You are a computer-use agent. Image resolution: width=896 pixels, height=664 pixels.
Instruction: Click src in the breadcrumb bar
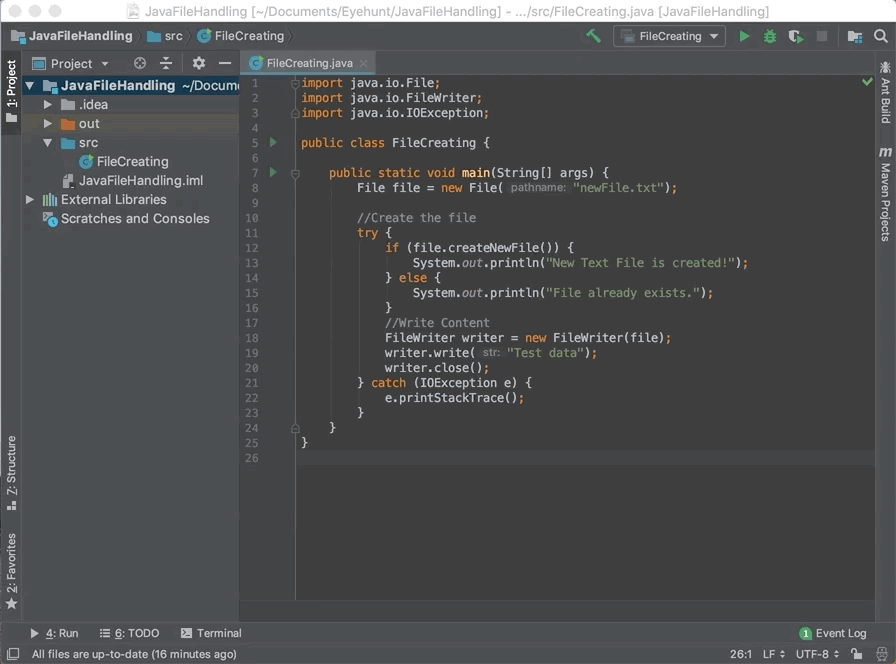click(x=165, y=36)
